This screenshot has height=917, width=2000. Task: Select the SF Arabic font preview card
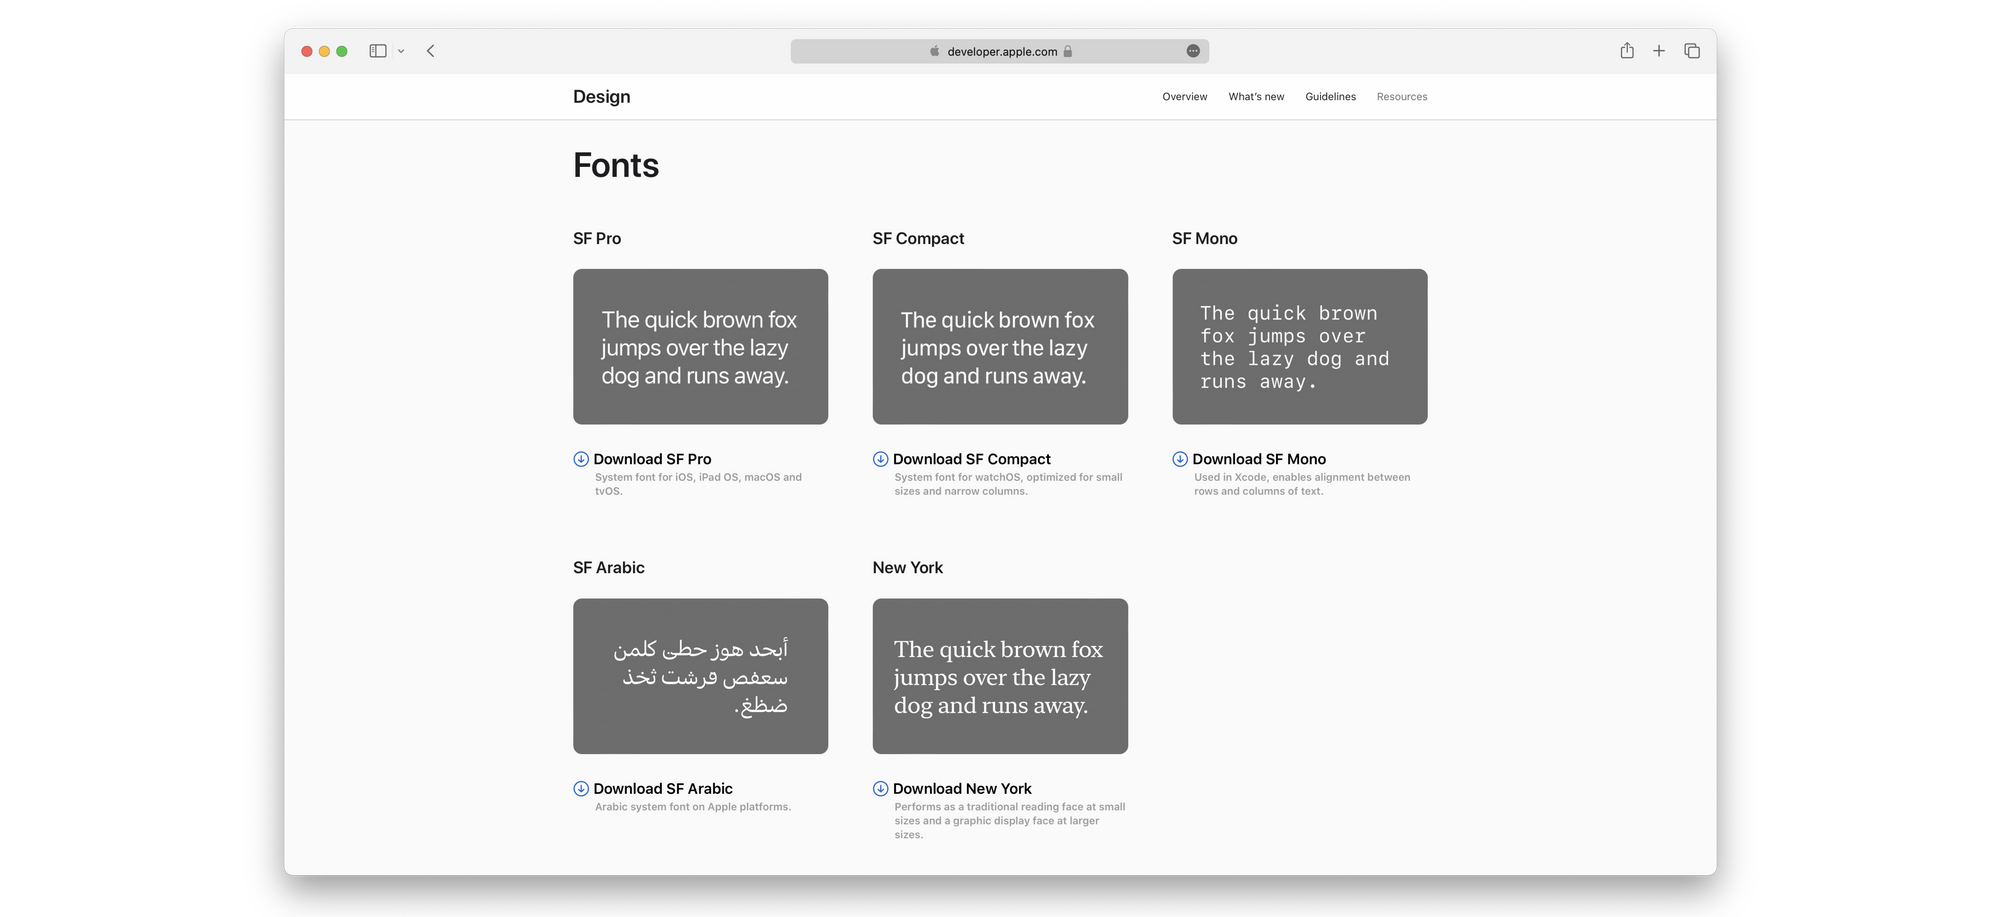pos(700,676)
